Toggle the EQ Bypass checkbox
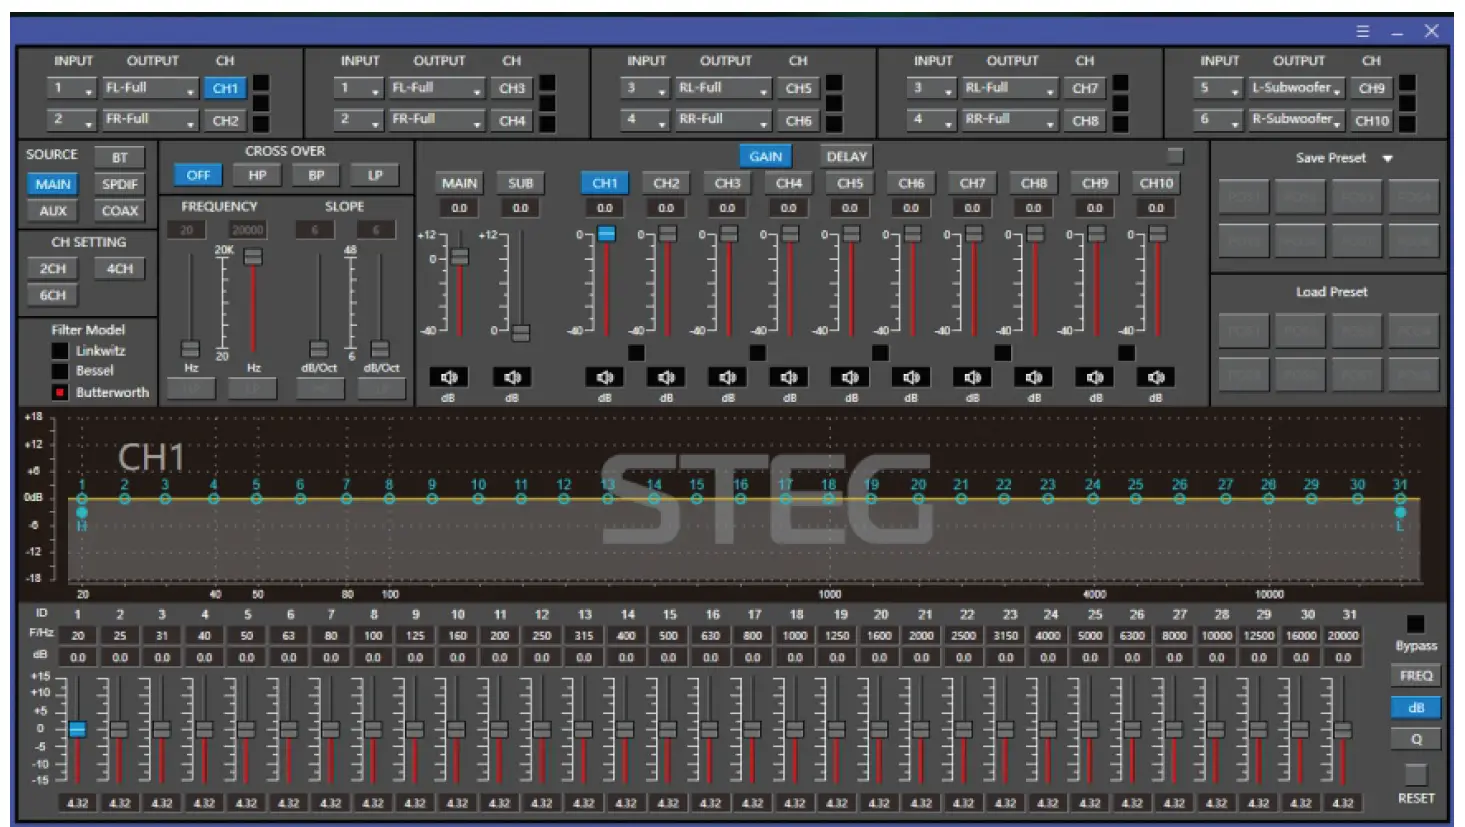Image resolution: width=1465 pixels, height=827 pixels. 1415,622
